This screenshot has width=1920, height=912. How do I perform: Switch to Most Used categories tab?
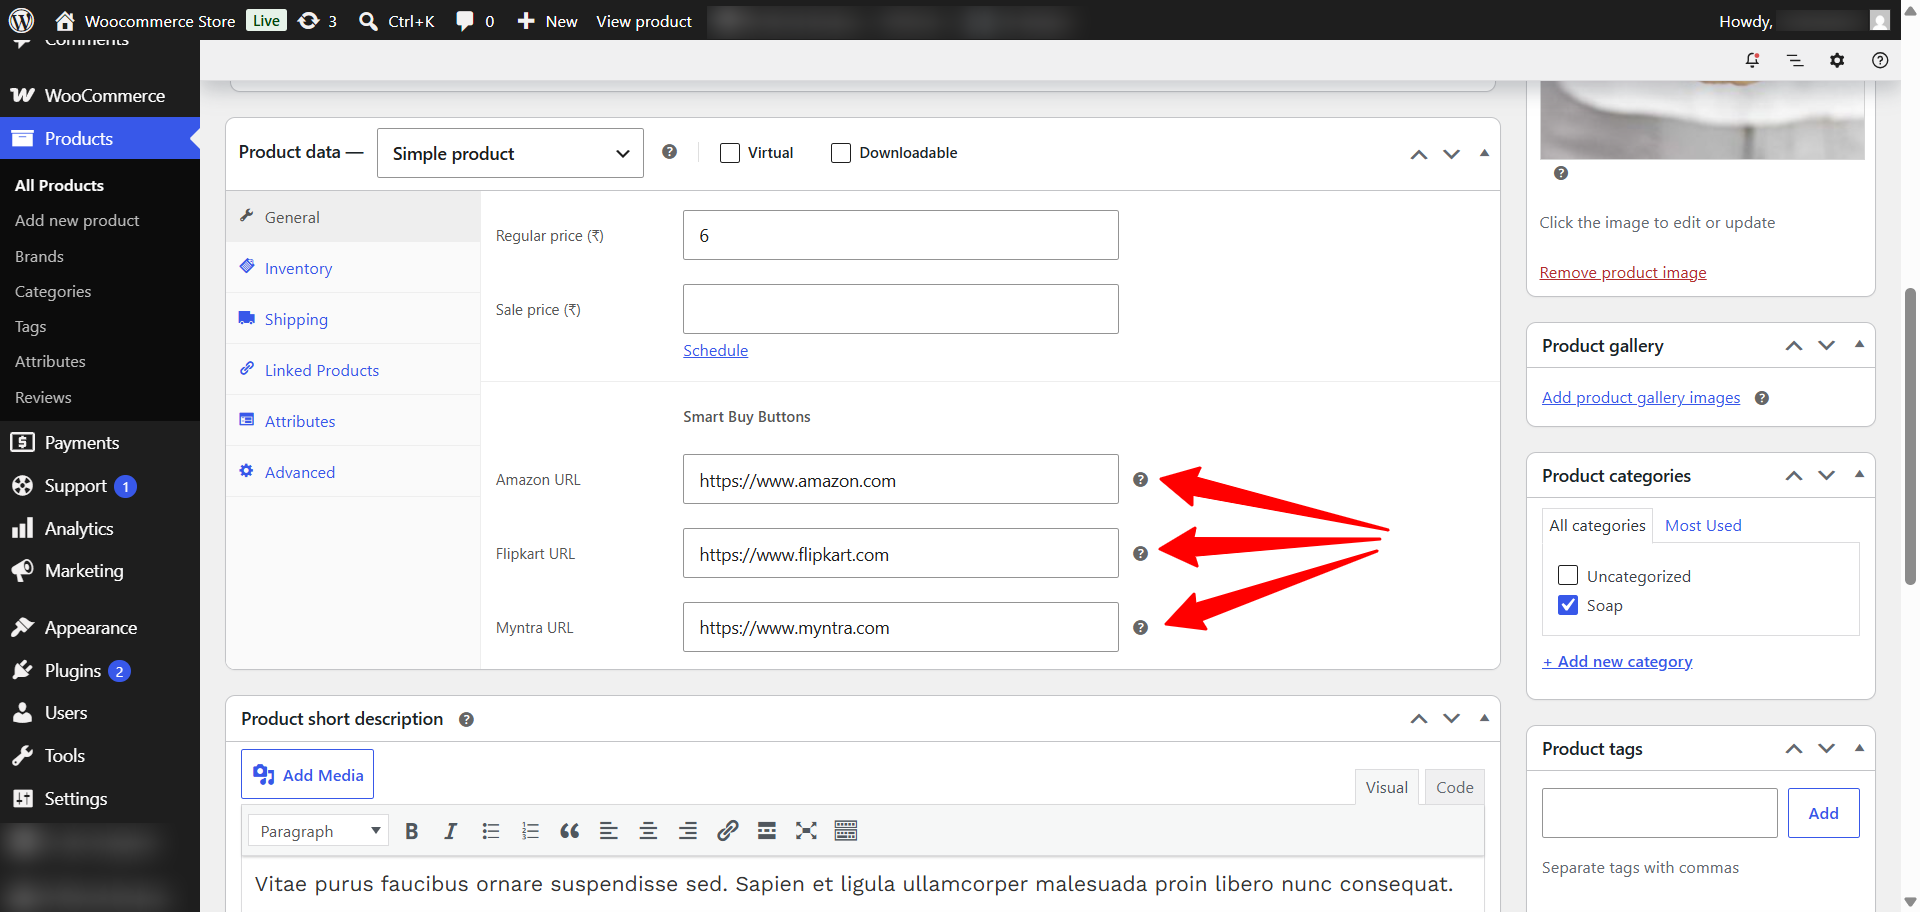[1703, 525]
